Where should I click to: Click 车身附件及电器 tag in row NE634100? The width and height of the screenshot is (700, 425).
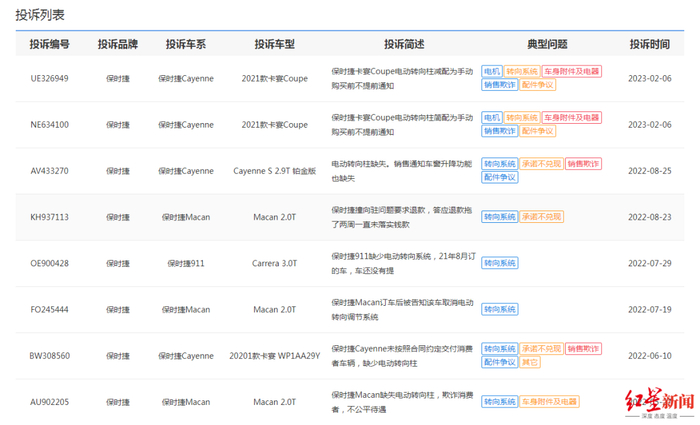pos(572,118)
